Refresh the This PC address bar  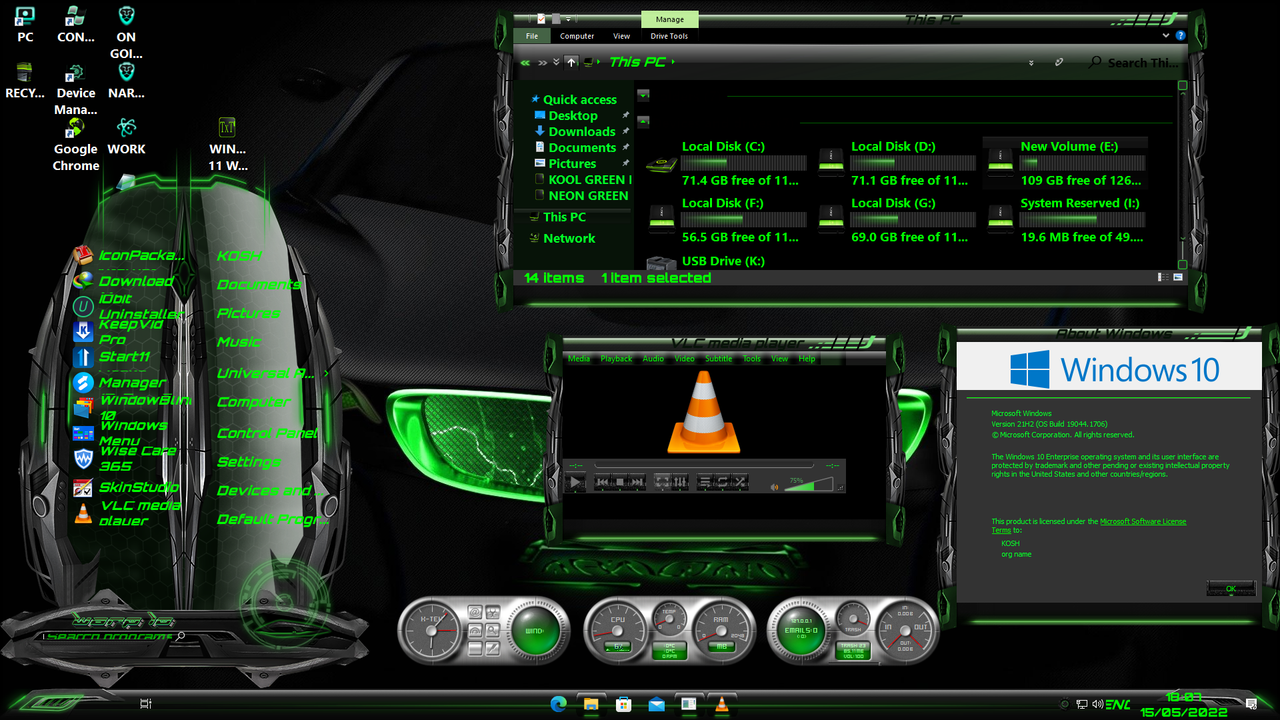tap(1059, 62)
